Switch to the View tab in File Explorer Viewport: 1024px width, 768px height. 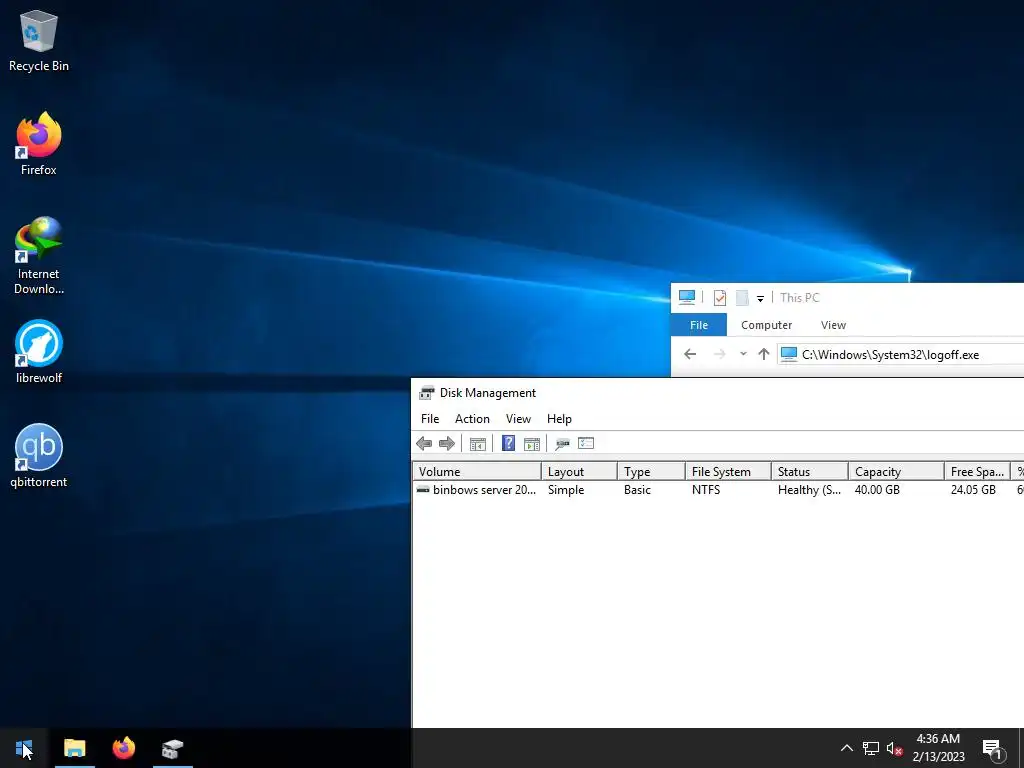(x=833, y=325)
